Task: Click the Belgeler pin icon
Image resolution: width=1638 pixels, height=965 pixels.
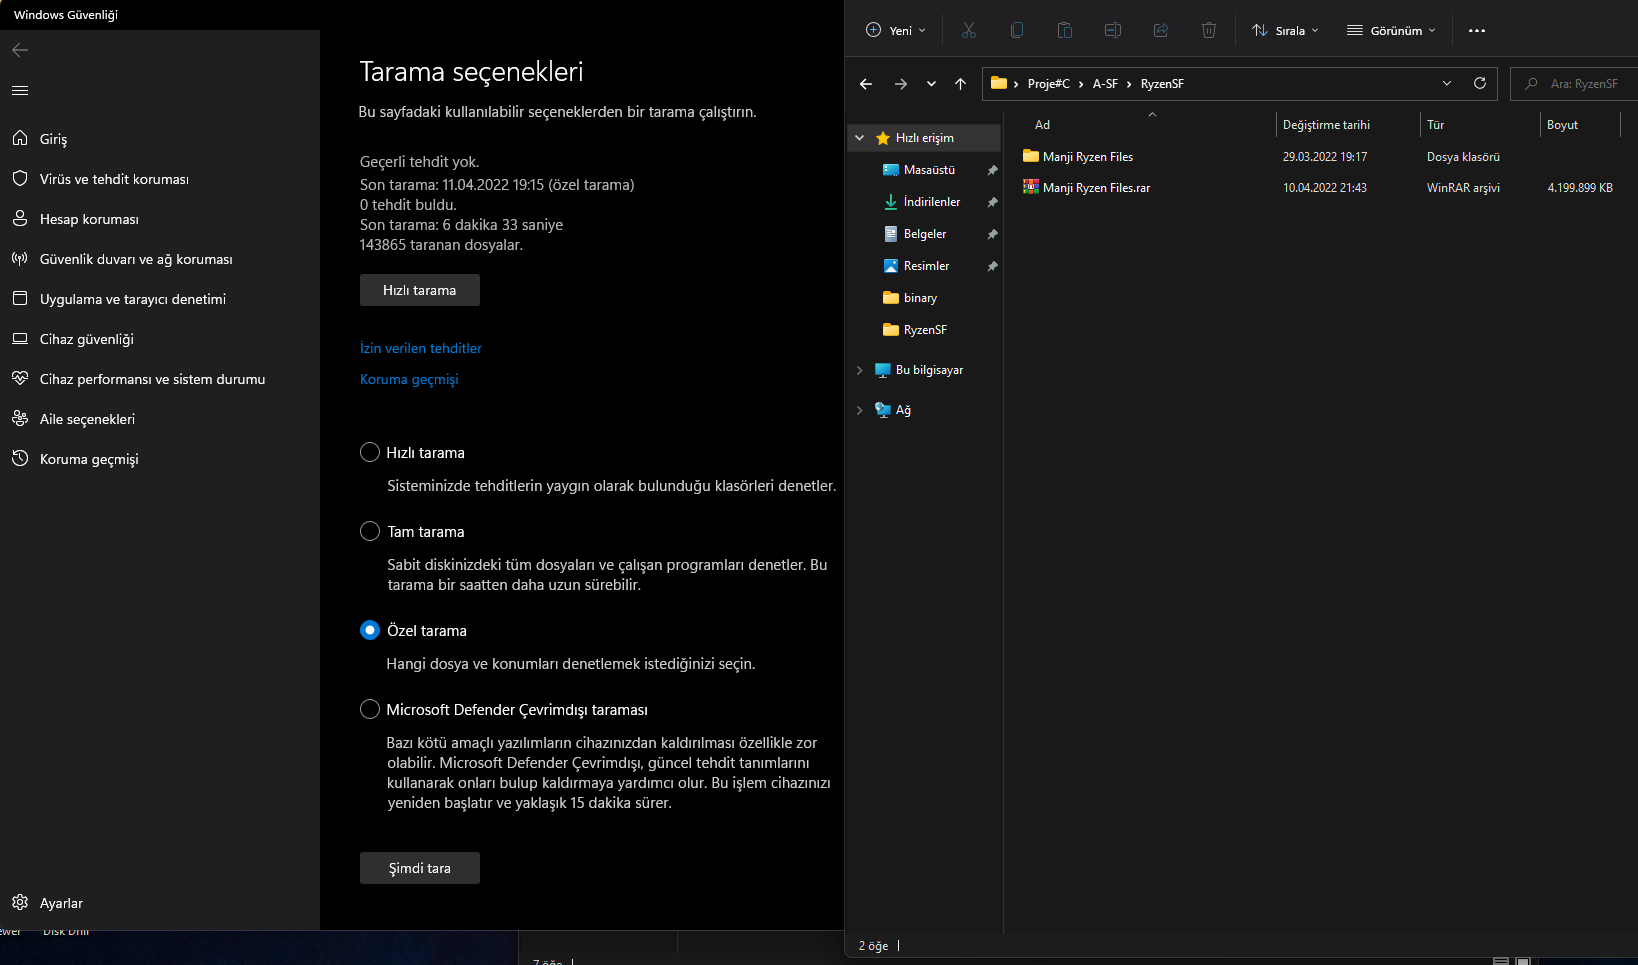Action: (992, 234)
